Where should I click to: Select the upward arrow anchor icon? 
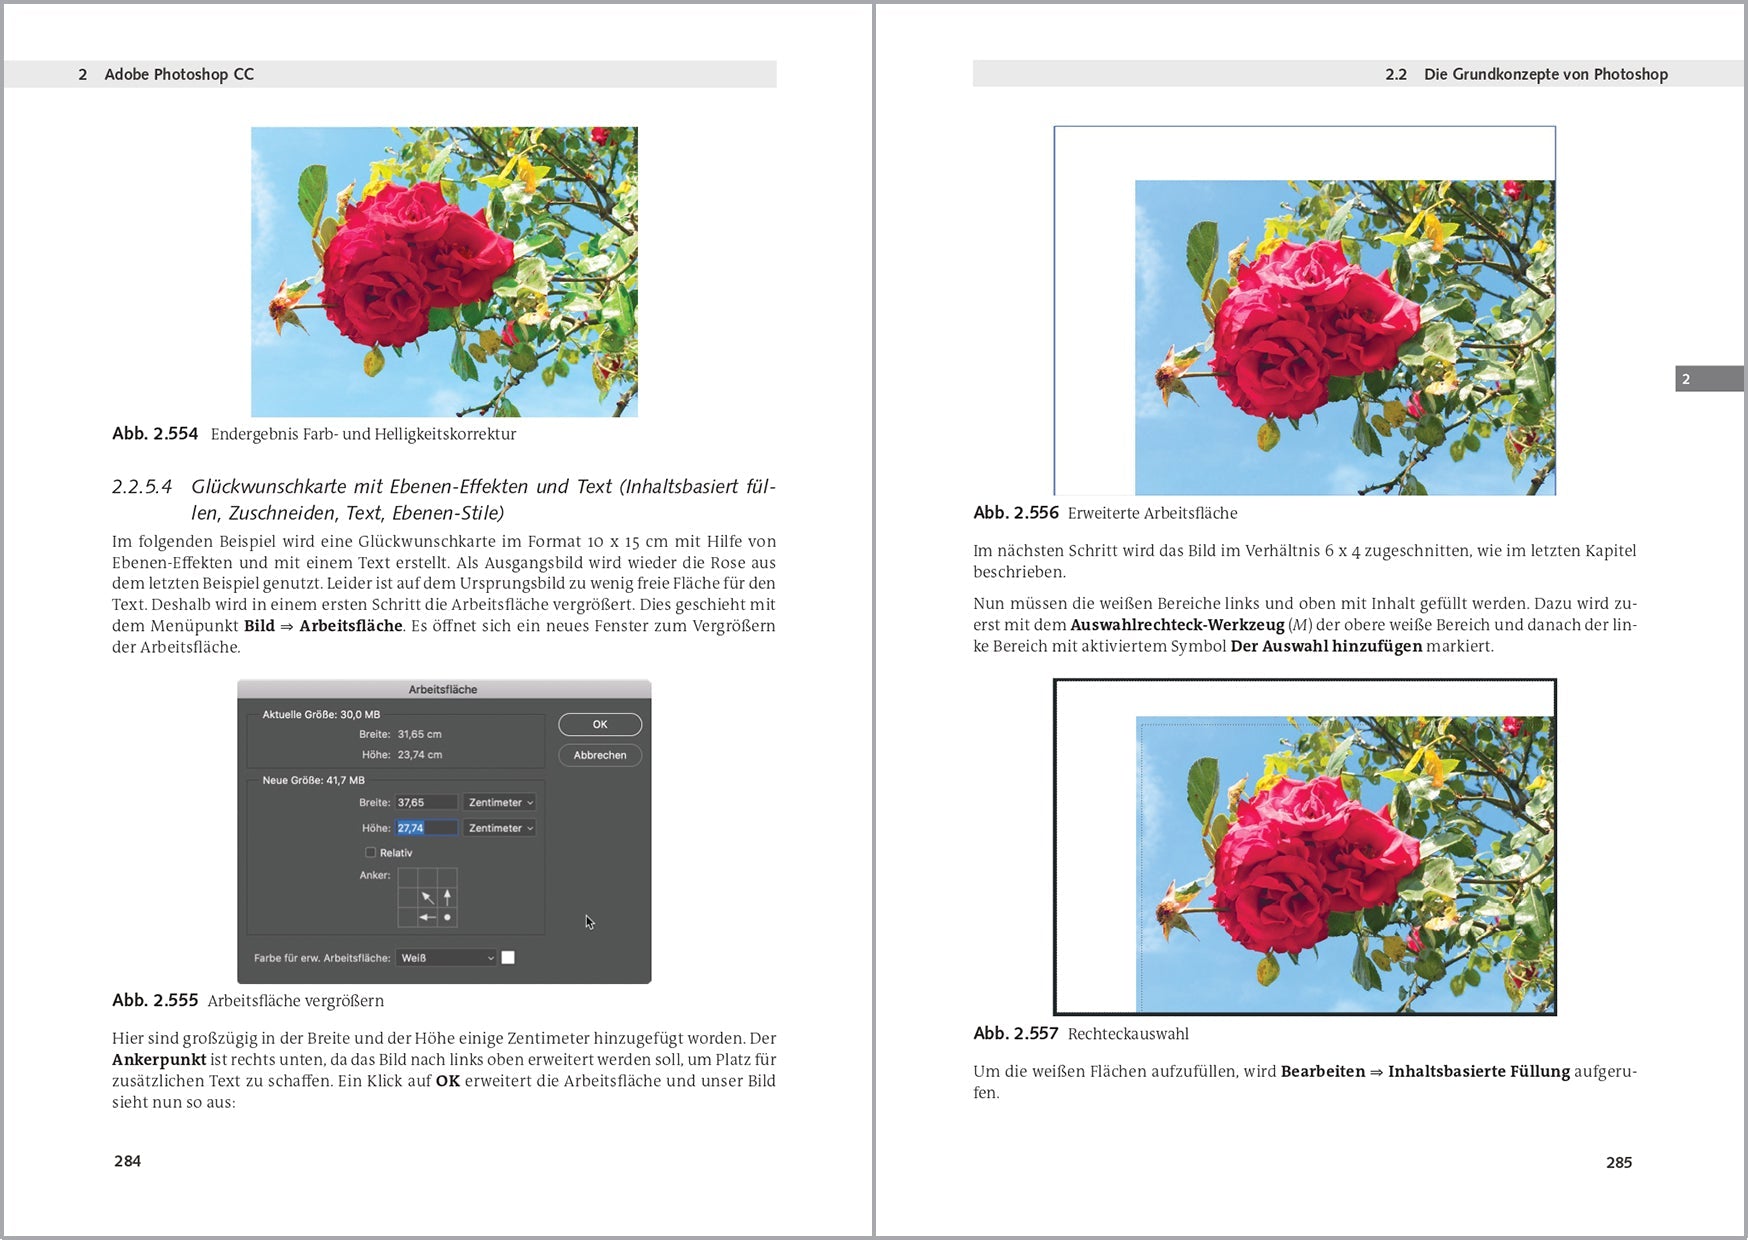point(446,897)
